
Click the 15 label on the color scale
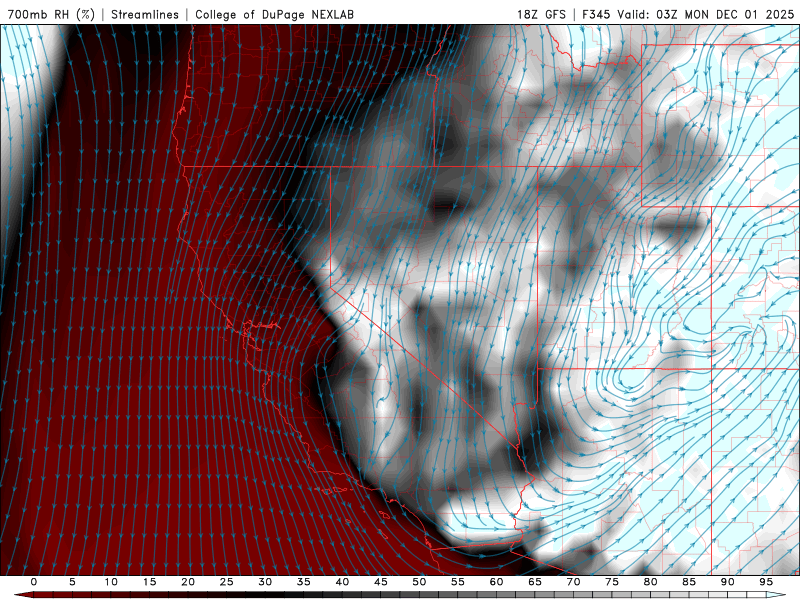(149, 582)
